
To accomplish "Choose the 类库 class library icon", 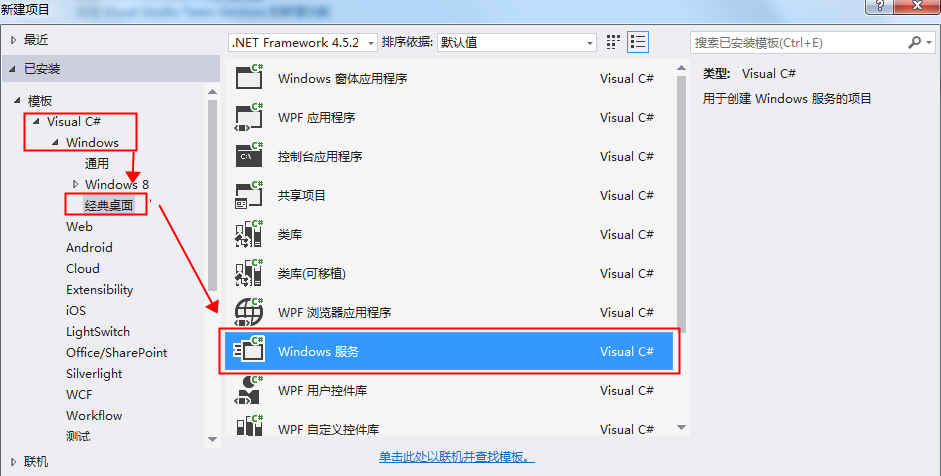I will click(249, 234).
